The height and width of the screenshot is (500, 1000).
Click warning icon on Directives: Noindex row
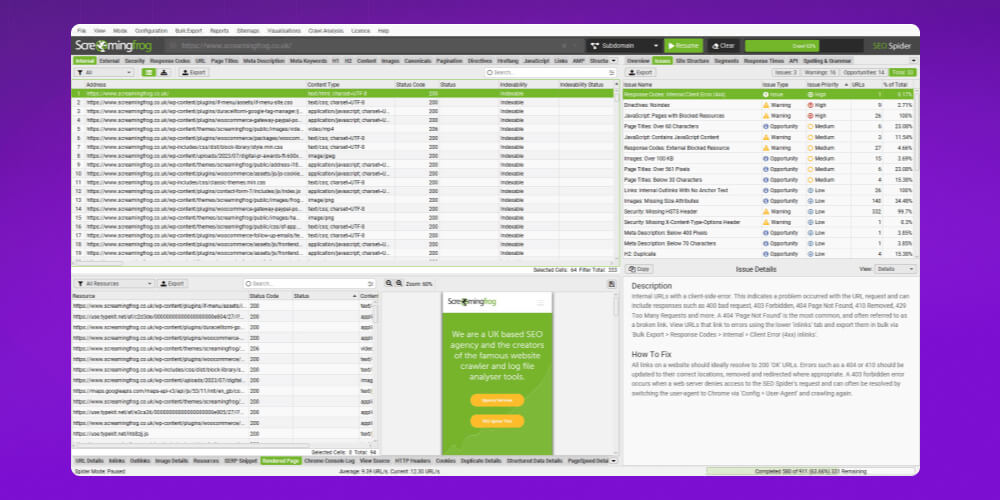pos(766,105)
